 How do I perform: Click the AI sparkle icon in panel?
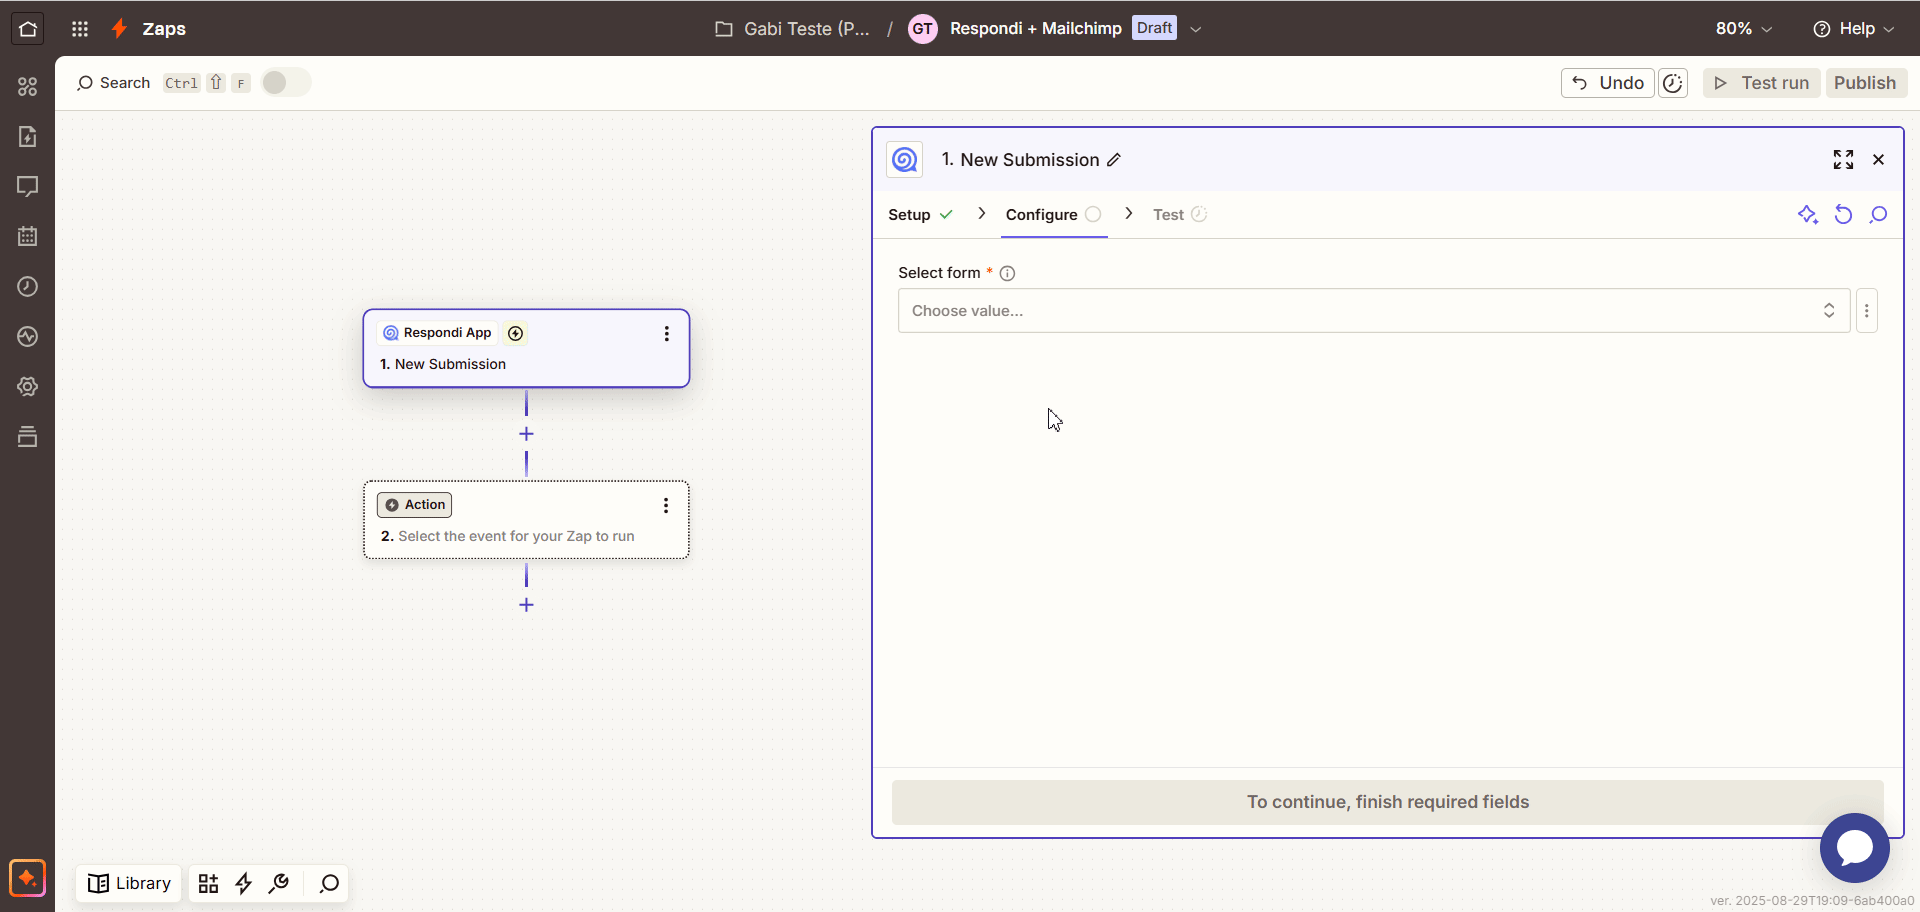[x=1807, y=215]
